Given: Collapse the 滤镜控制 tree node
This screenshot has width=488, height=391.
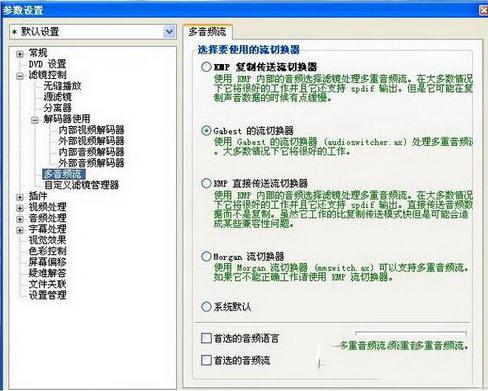Looking at the screenshot, I should click(20, 76).
